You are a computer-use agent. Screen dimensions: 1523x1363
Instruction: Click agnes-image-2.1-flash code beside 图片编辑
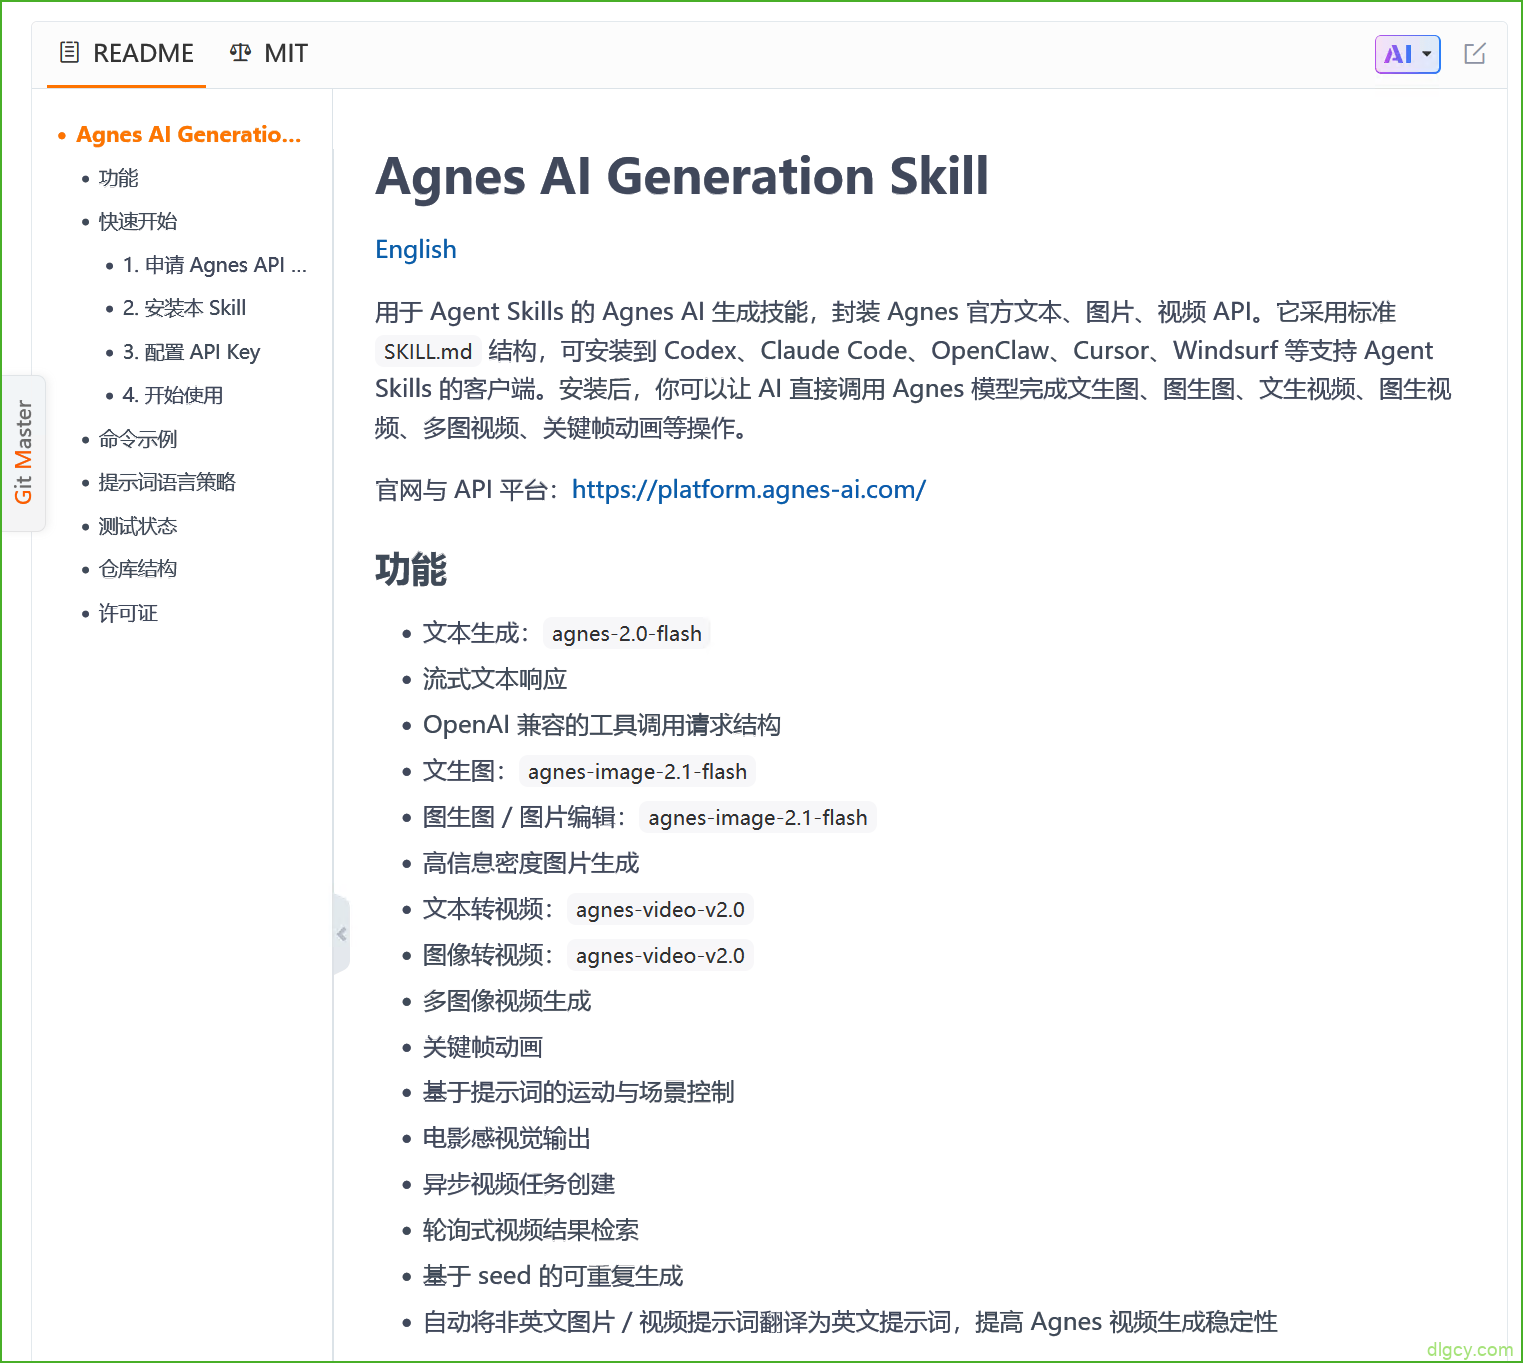click(758, 818)
